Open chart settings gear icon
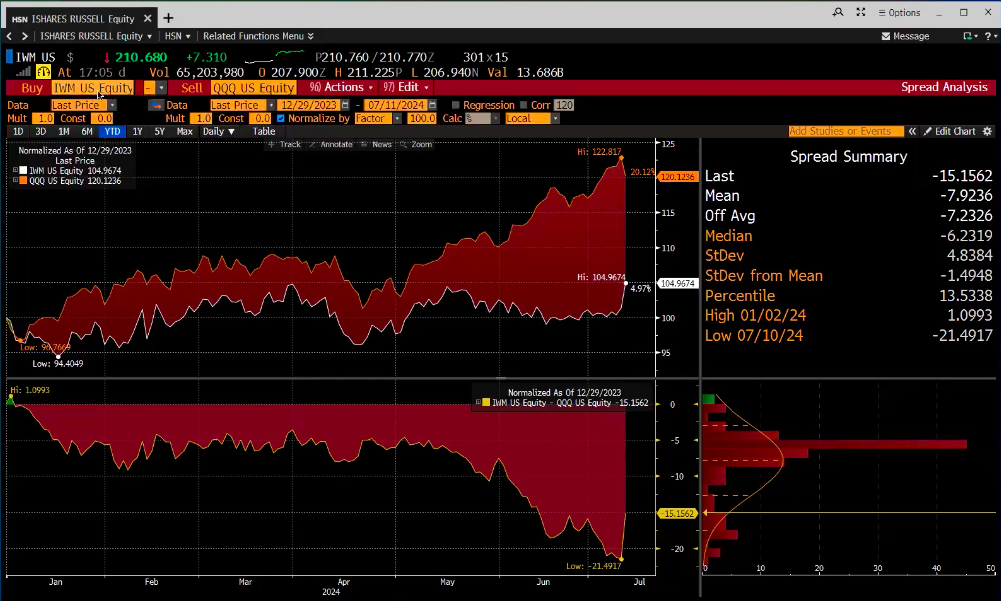The height and width of the screenshot is (601, 1001). click(x=988, y=131)
